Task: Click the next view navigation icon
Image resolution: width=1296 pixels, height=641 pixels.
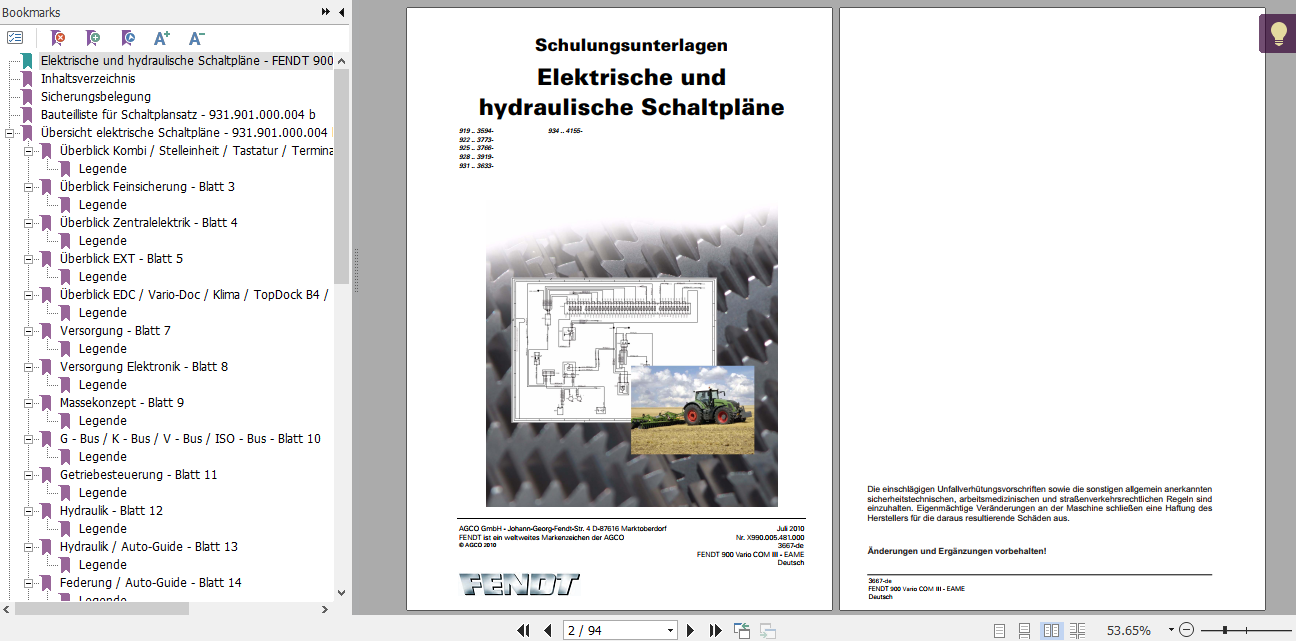Action: tap(768, 630)
